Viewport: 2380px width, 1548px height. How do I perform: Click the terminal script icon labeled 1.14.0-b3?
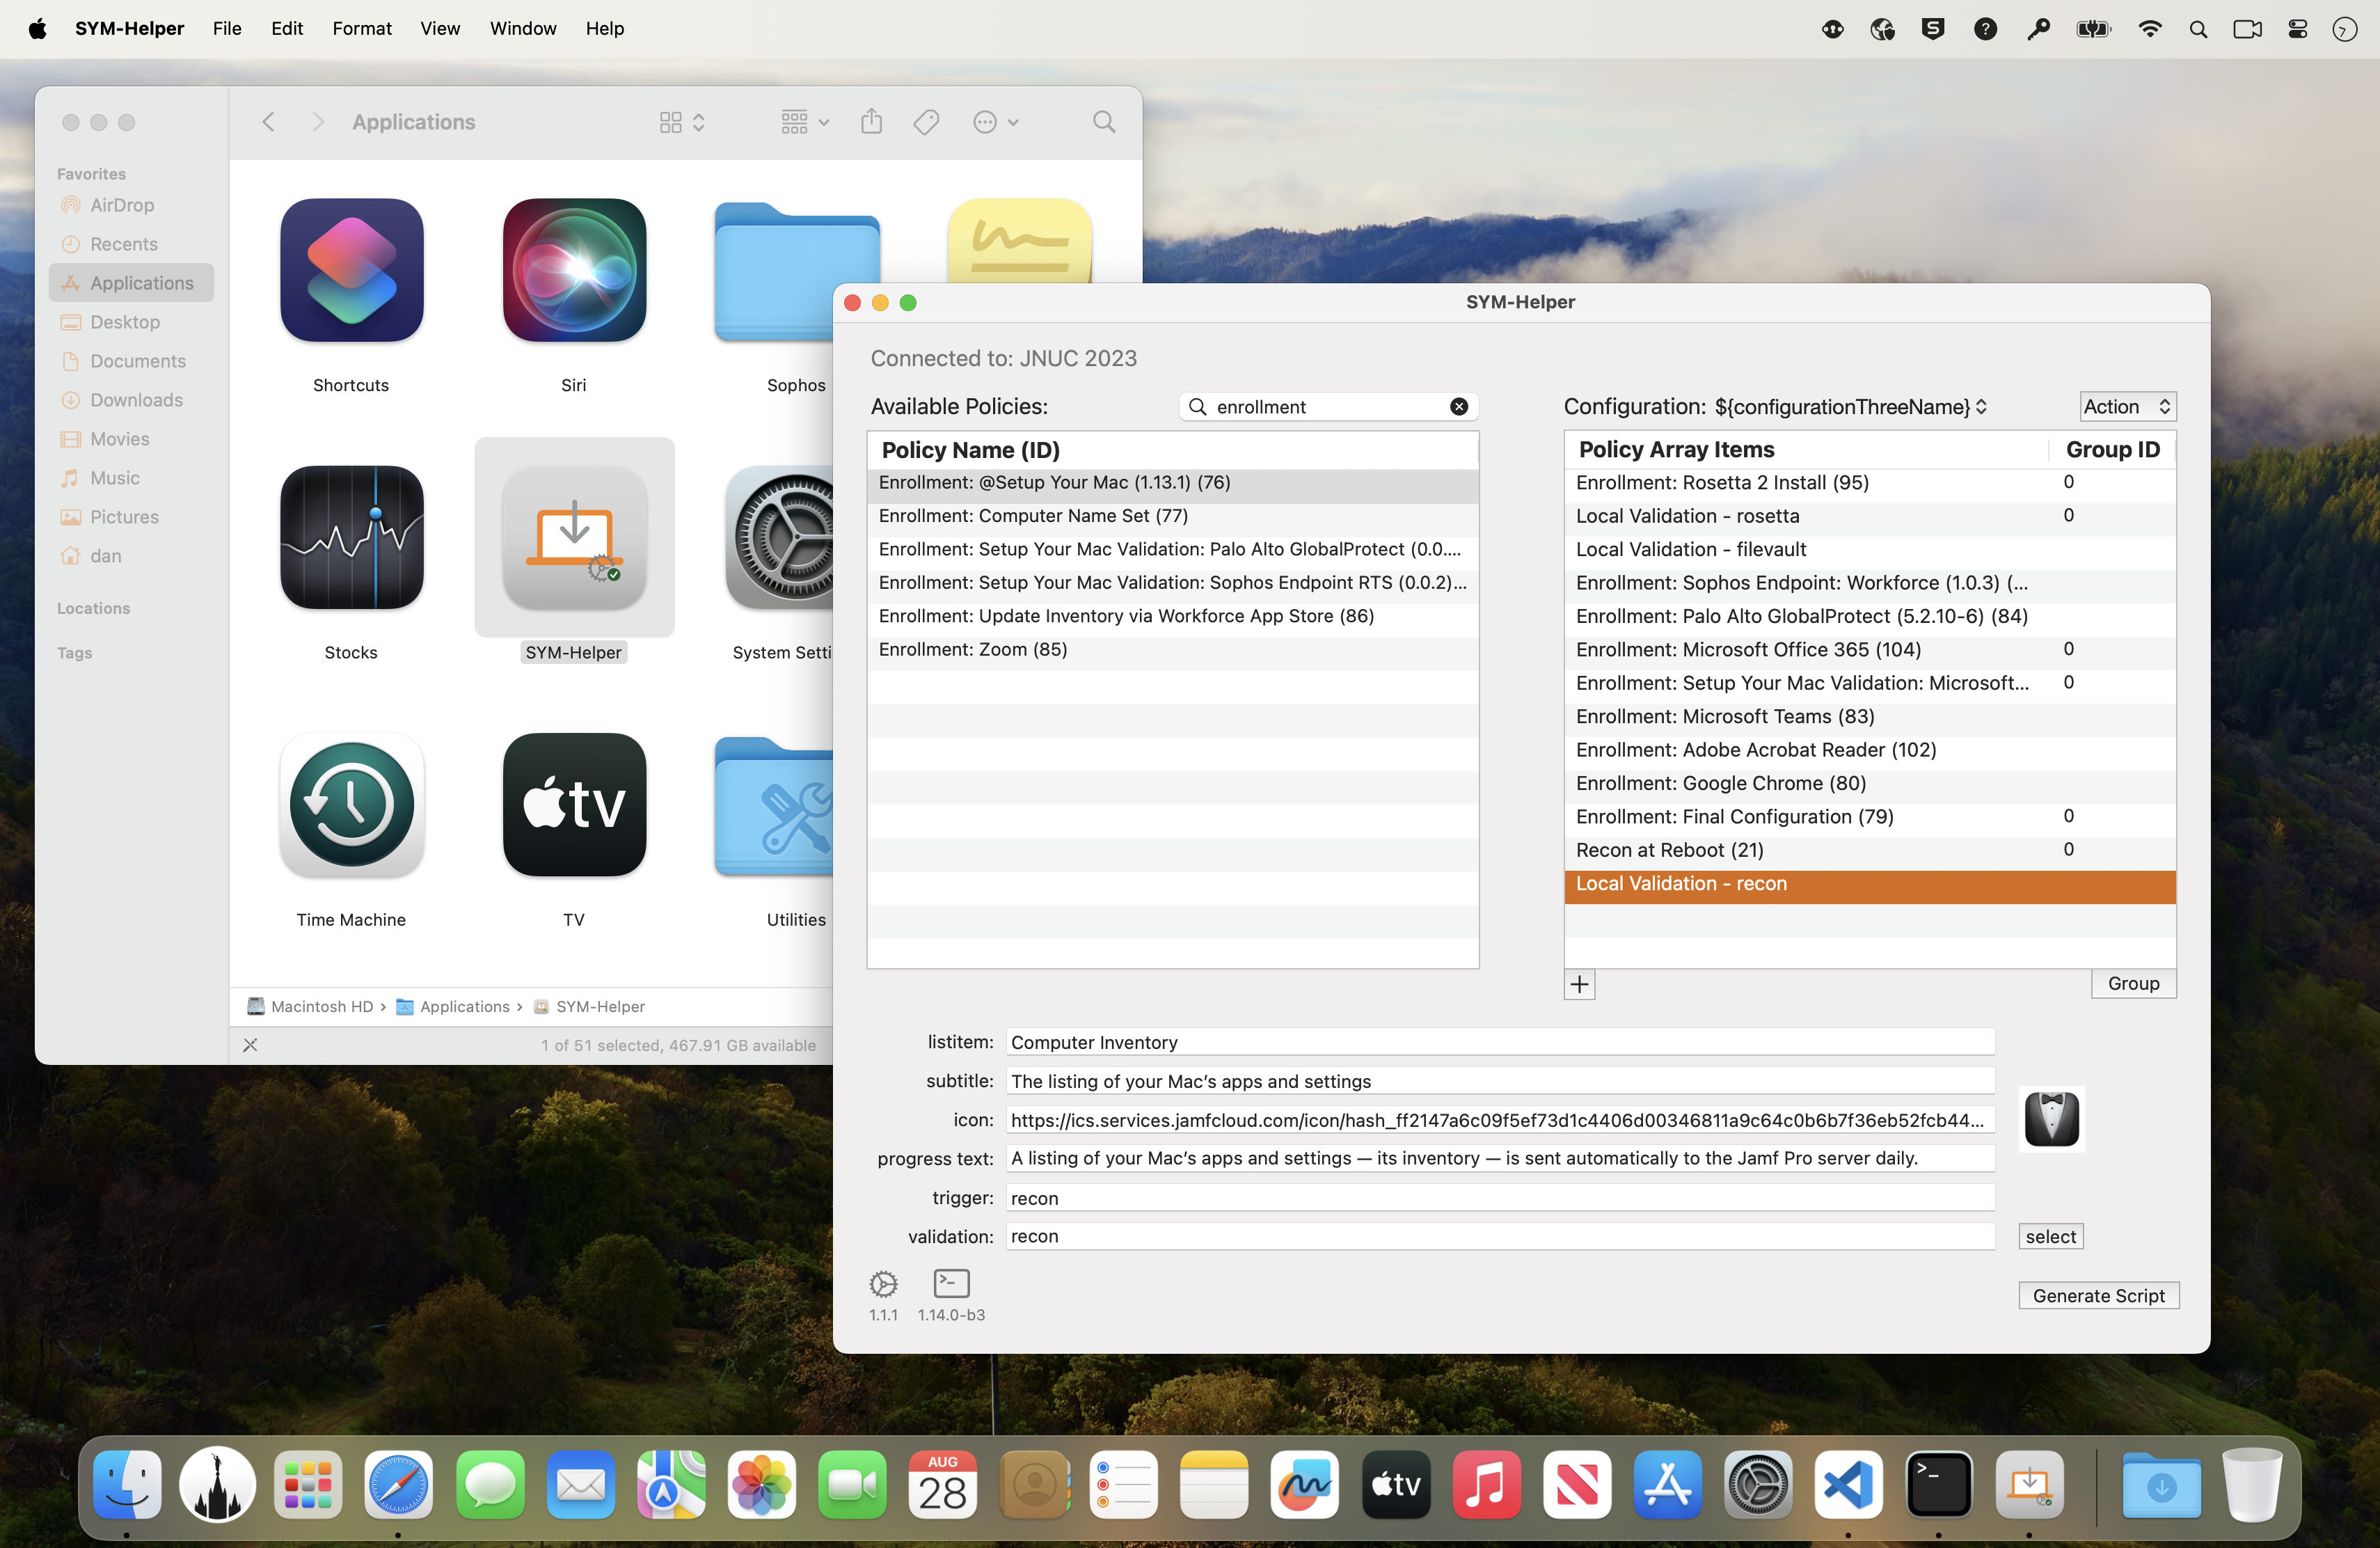tap(951, 1284)
